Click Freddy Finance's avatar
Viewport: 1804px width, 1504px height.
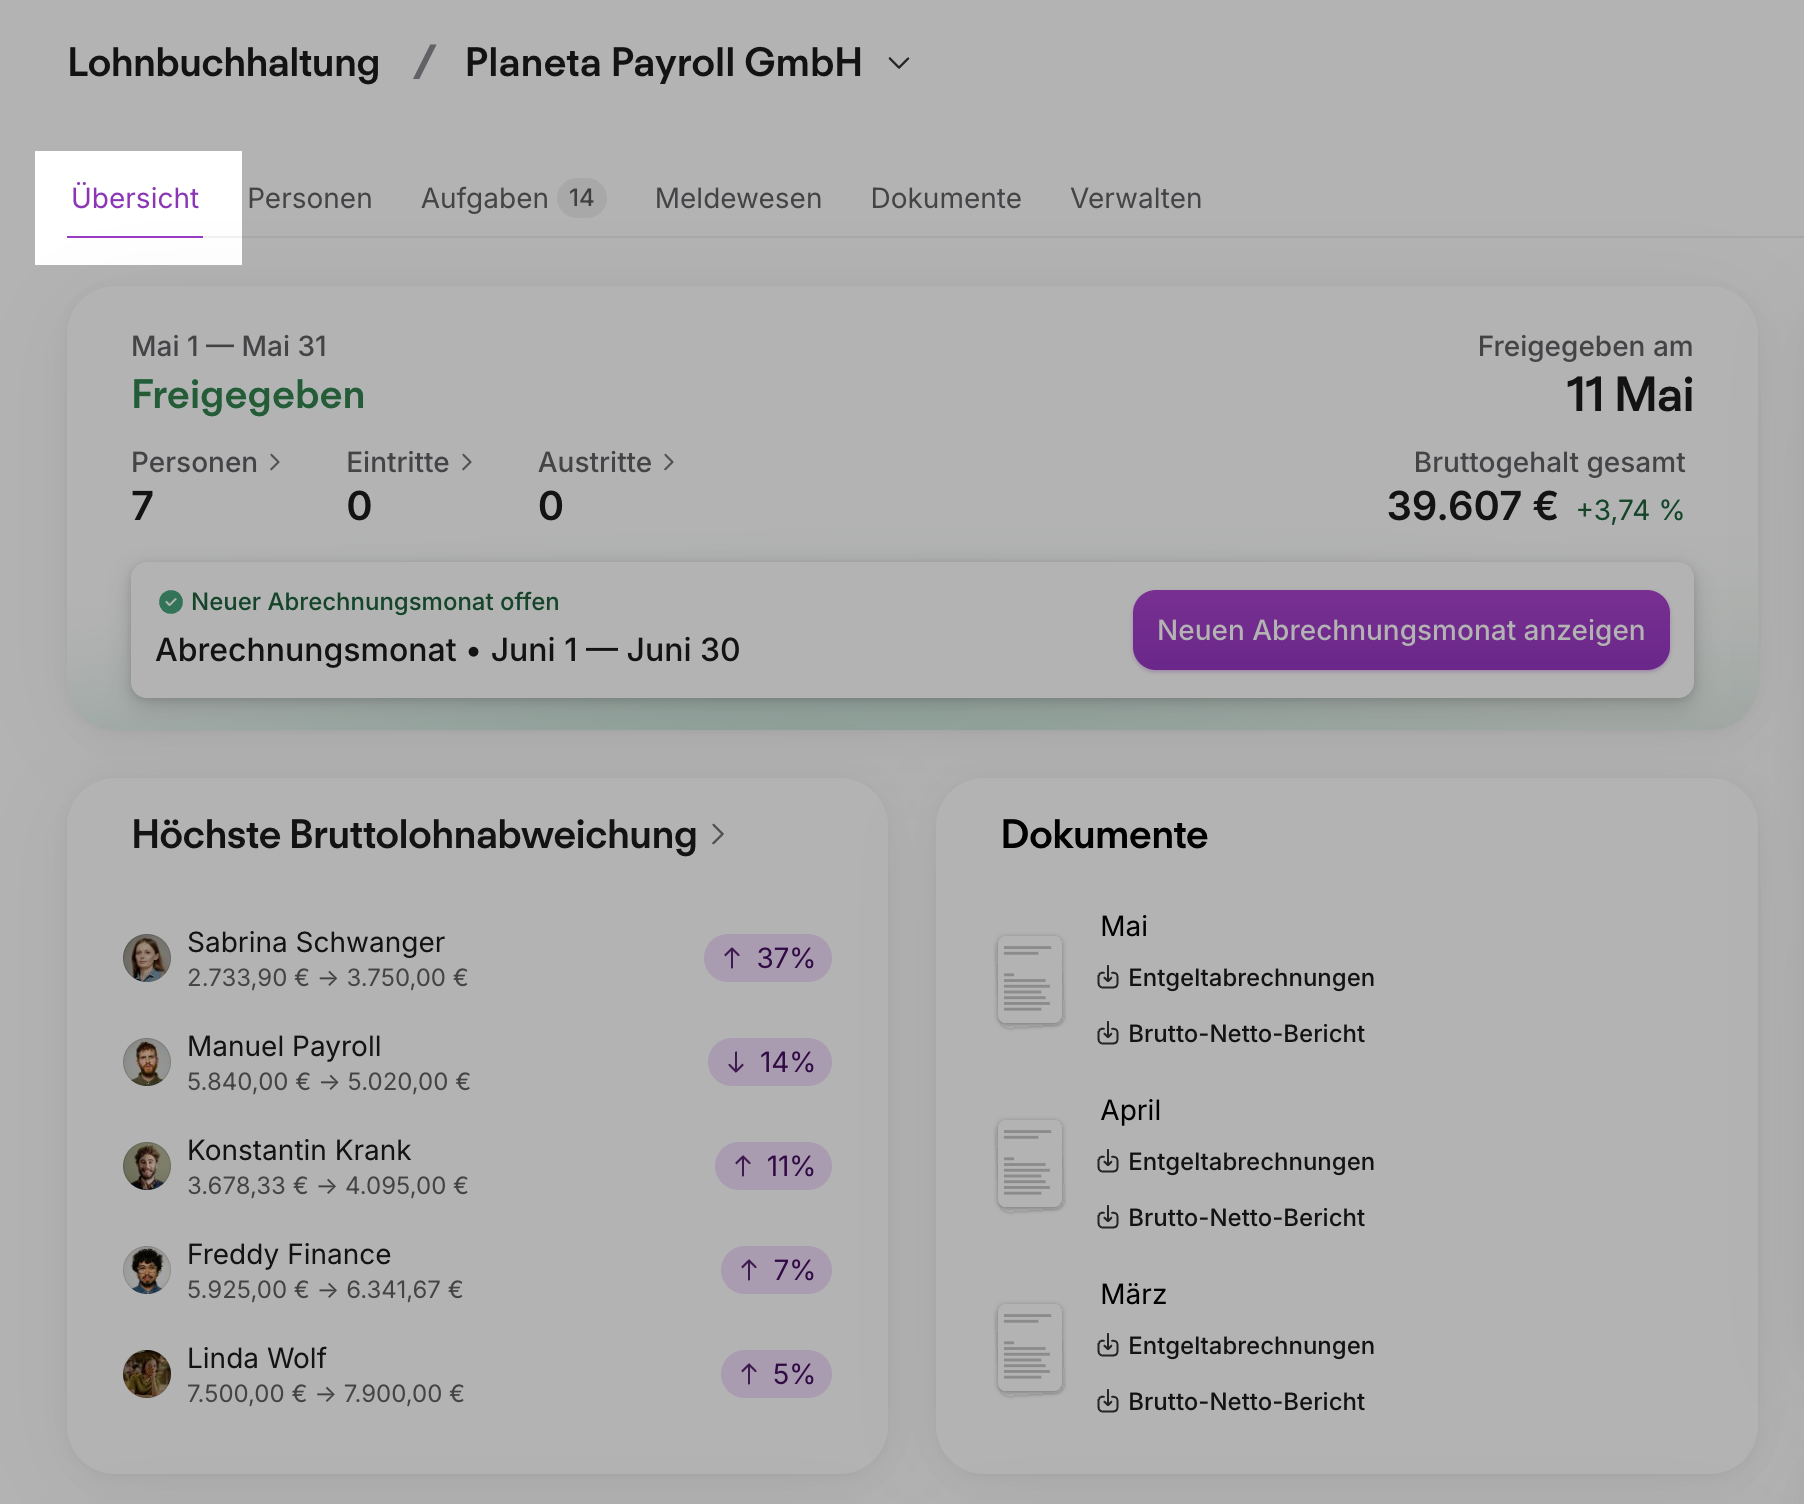click(147, 1270)
